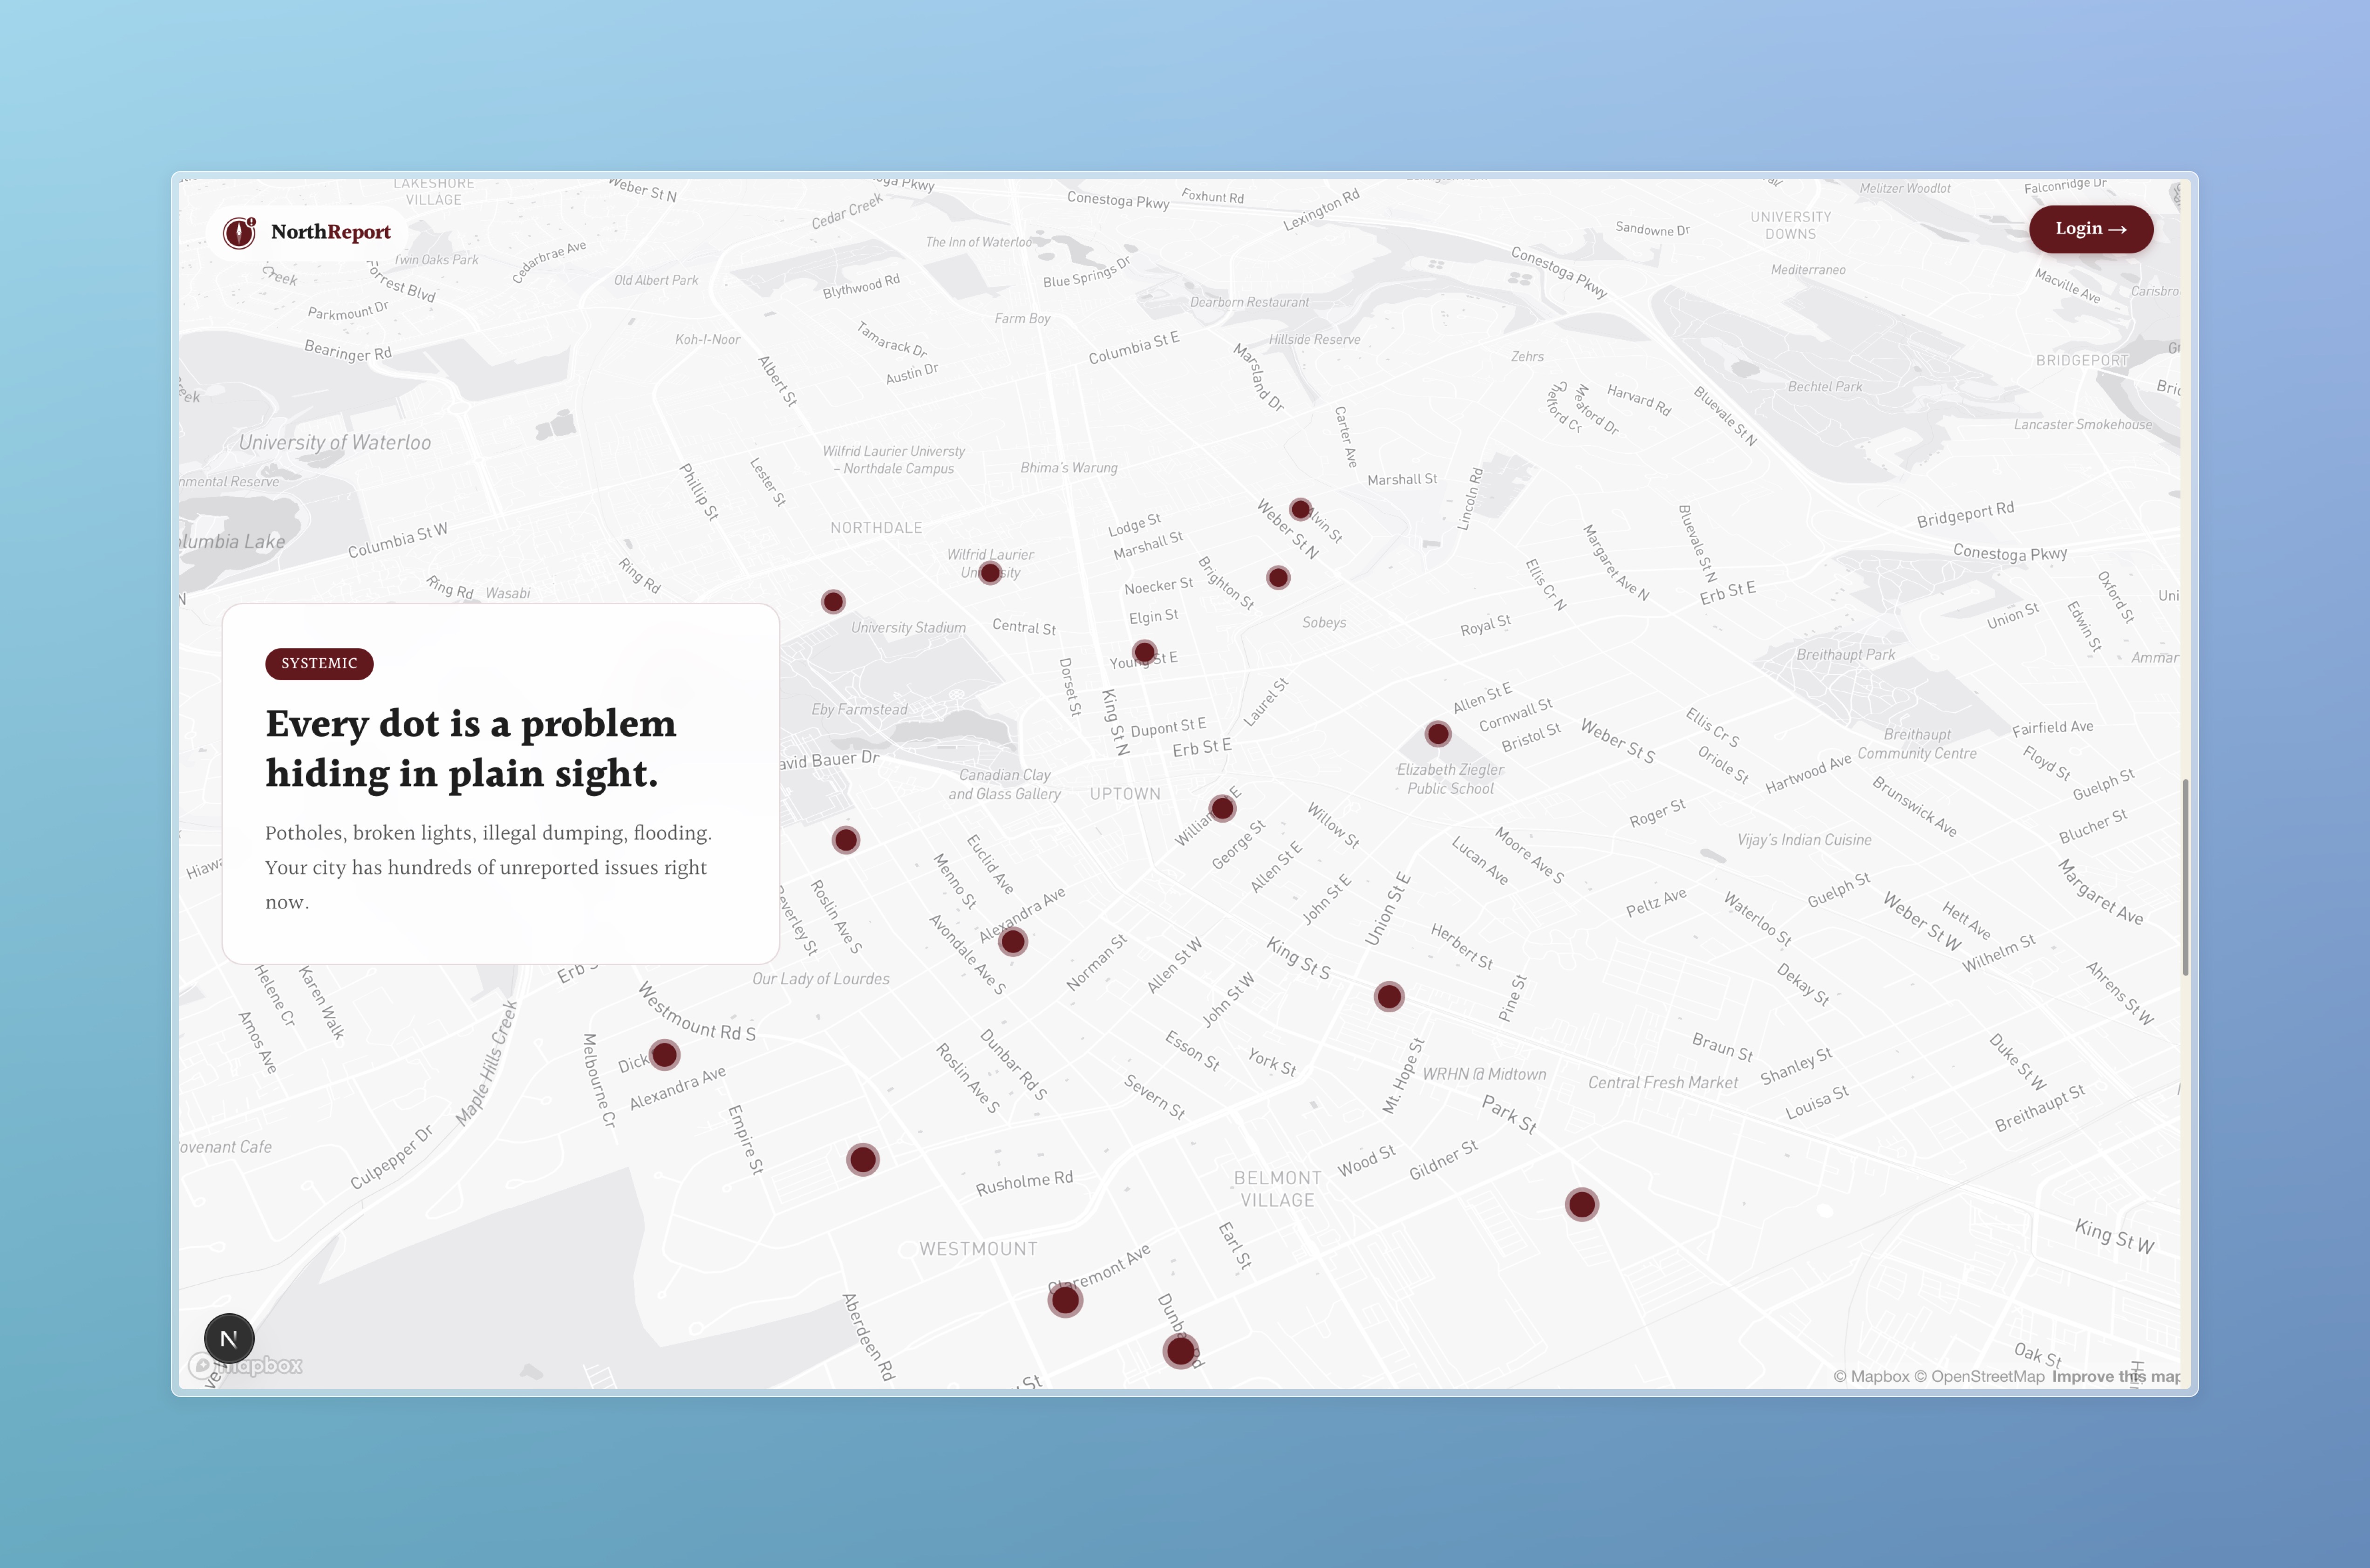Click map dot near Elizabeth Ziegler School

point(1438,734)
